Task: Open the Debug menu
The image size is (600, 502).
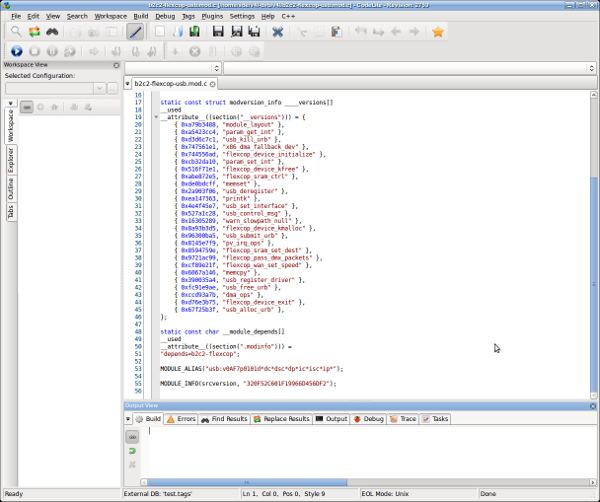Action: [165, 16]
